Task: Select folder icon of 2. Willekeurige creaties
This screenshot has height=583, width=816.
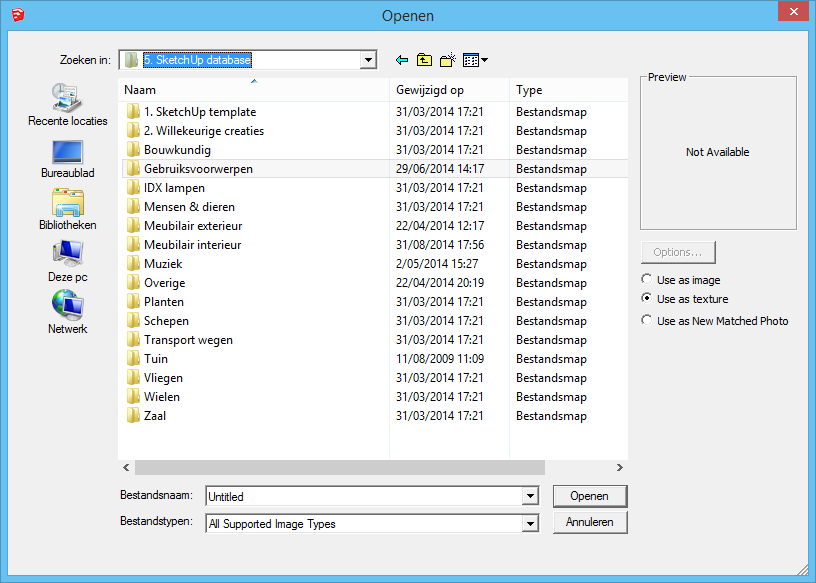Action: [133, 131]
